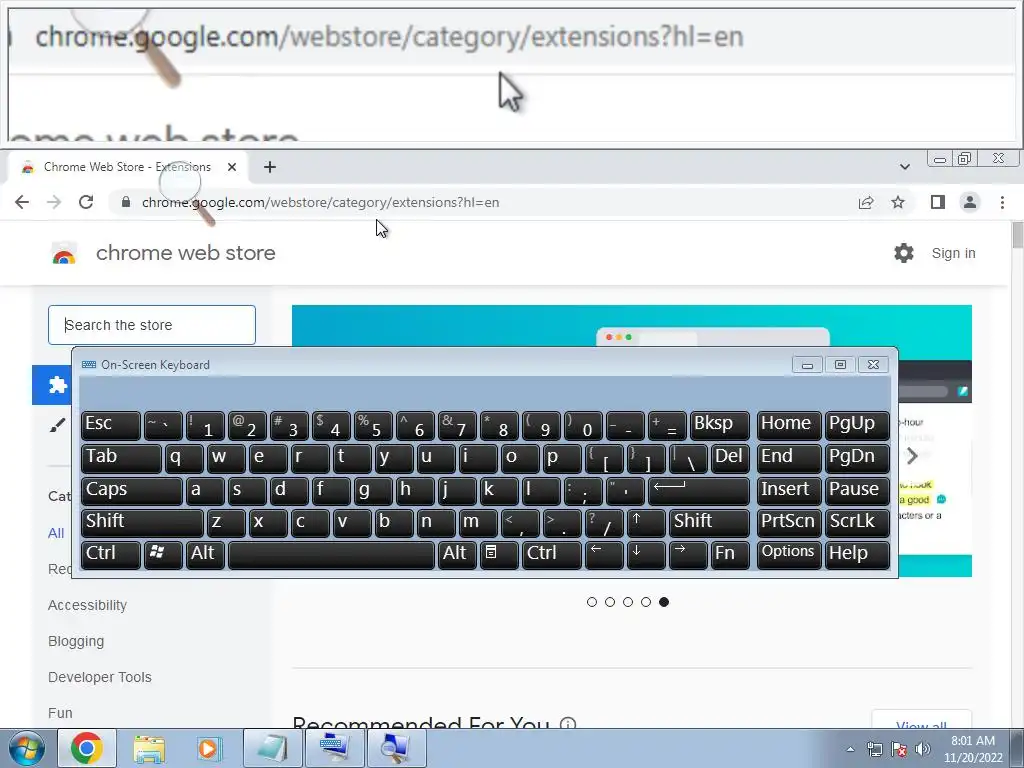Click the Sign in link
The height and width of the screenshot is (768, 1024).
(x=953, y=253)
